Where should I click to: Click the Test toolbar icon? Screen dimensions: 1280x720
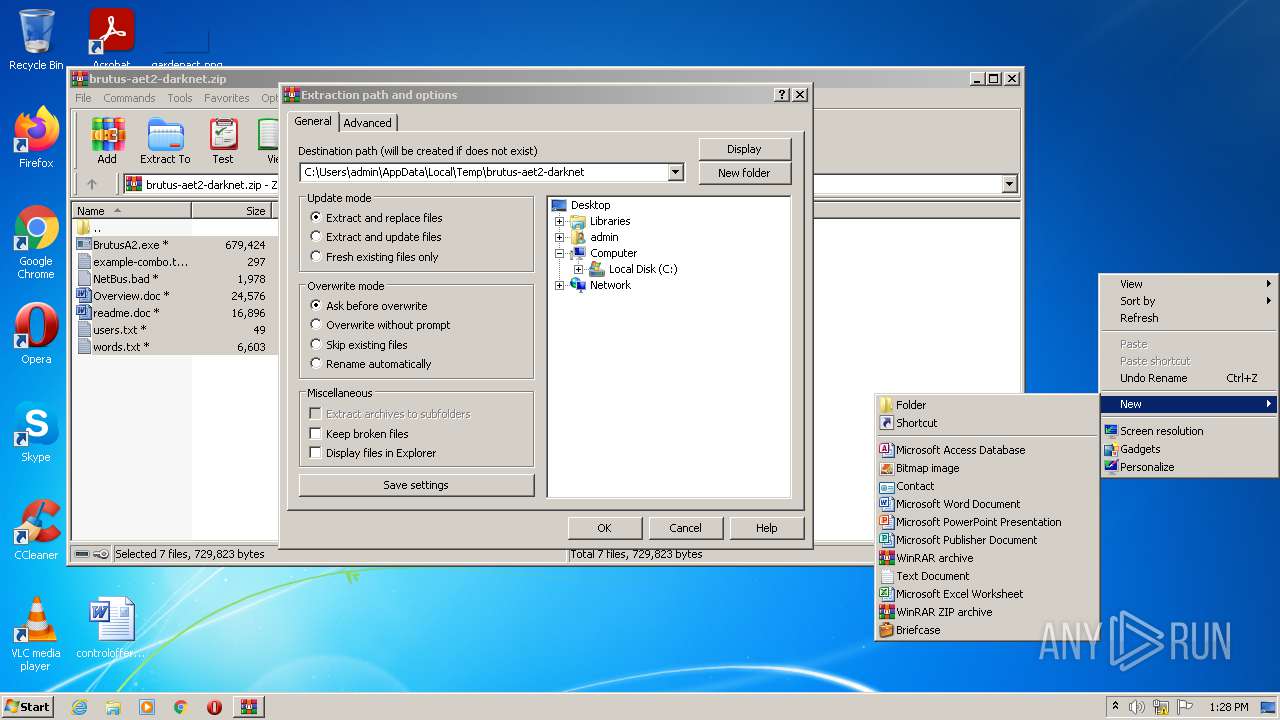coord(223,140)
